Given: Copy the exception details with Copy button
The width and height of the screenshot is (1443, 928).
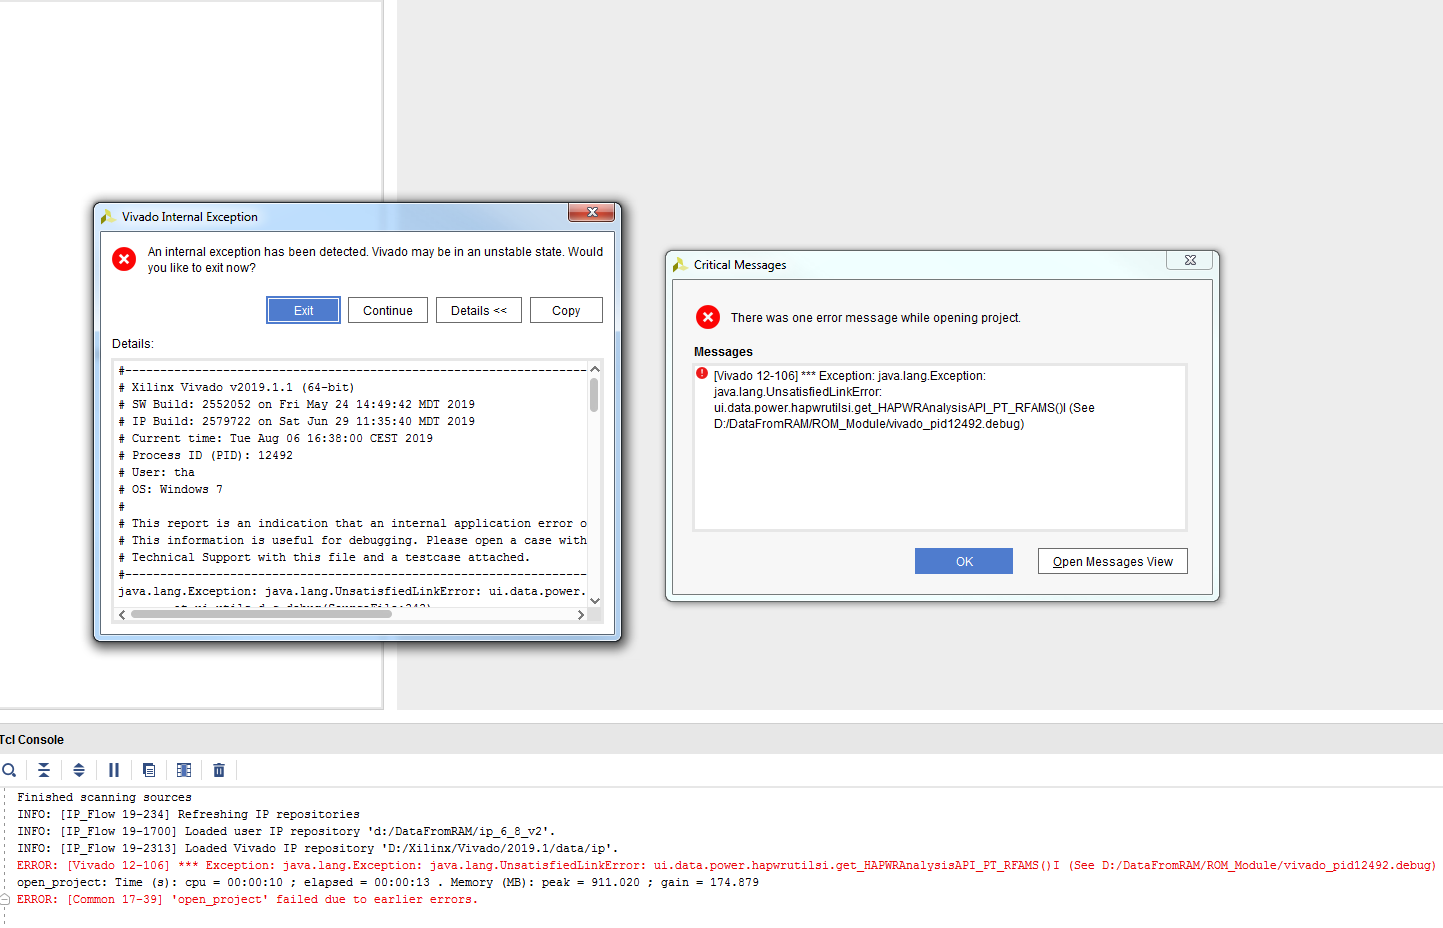Looking at the screenshot, I should click(x=566, y=311).
